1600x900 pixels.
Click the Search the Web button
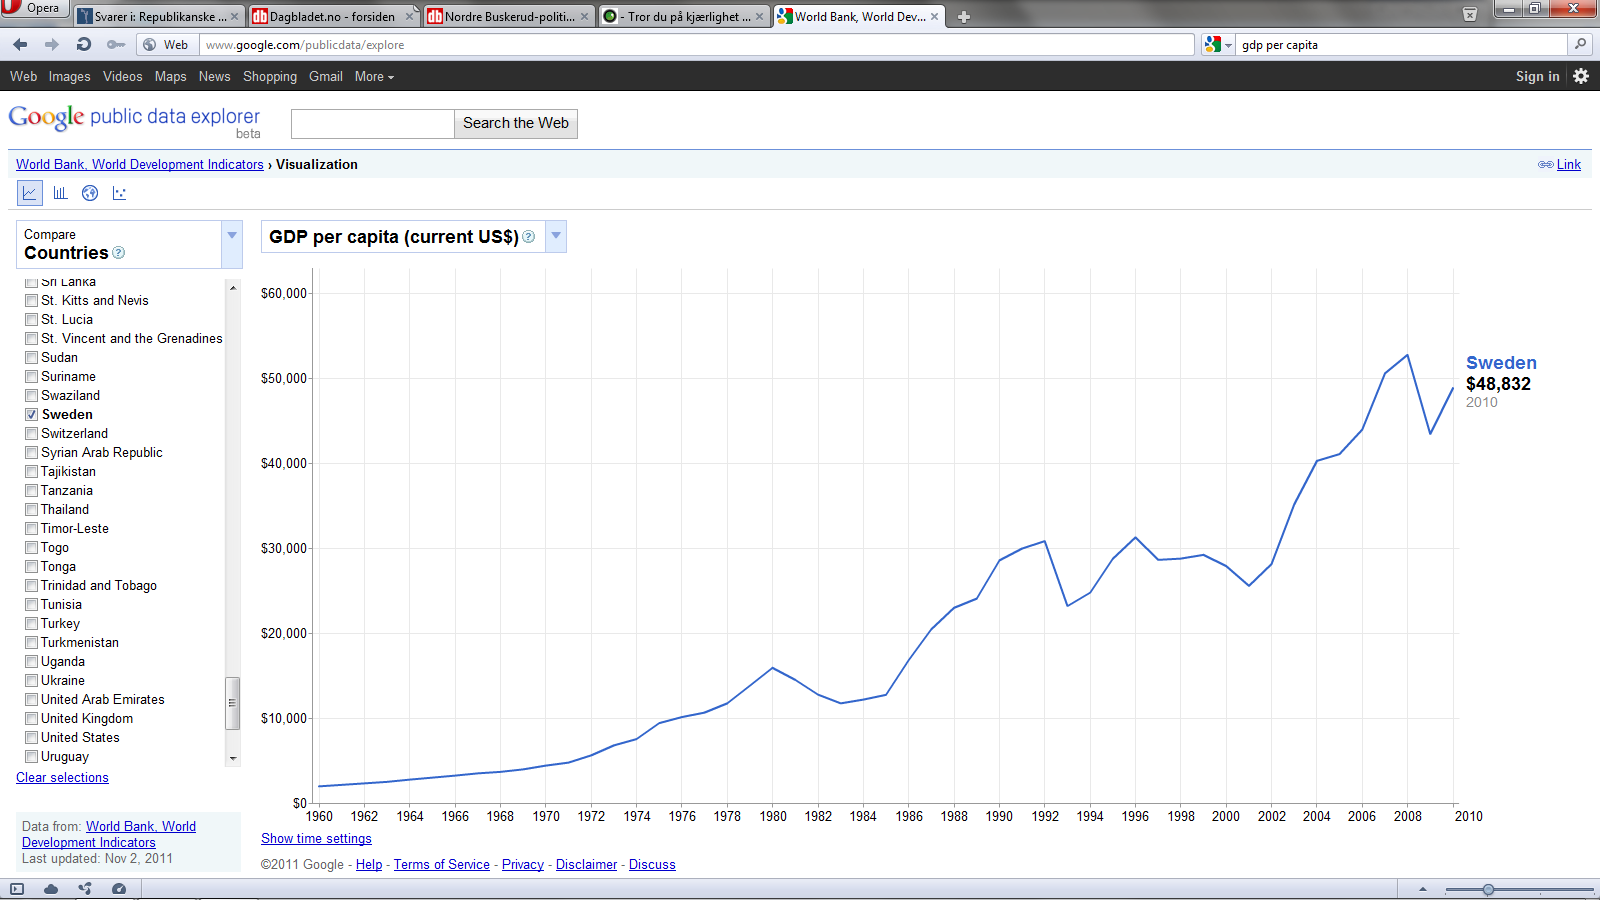516,123
